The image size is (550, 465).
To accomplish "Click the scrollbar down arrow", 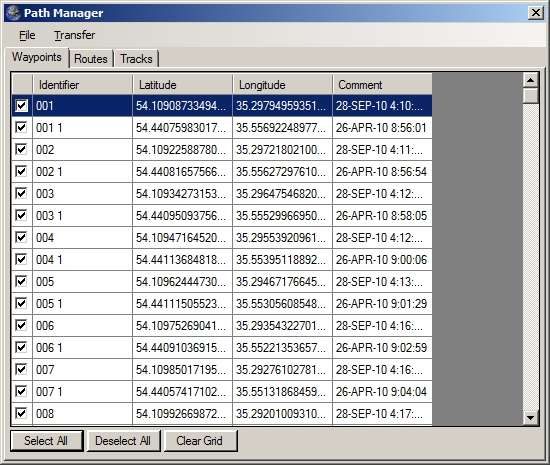I will (x=530, y=417).
